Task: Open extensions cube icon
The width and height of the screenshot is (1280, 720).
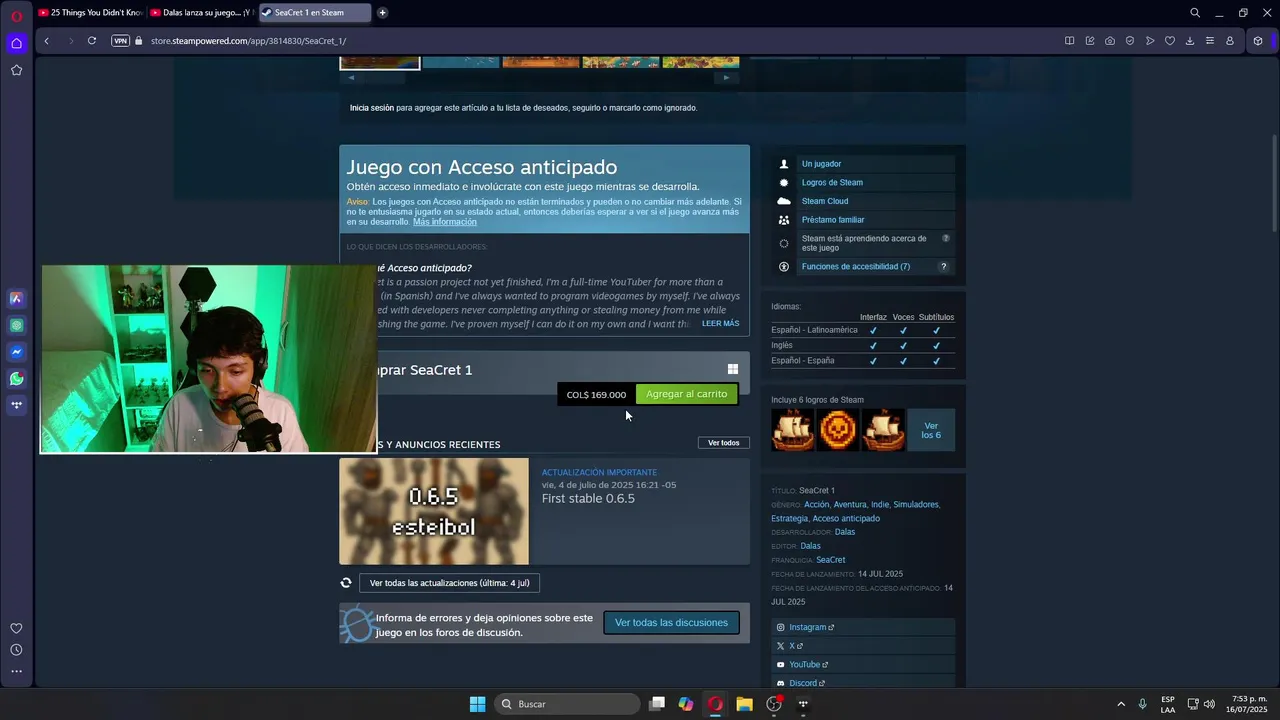Action: (1258, 41)
